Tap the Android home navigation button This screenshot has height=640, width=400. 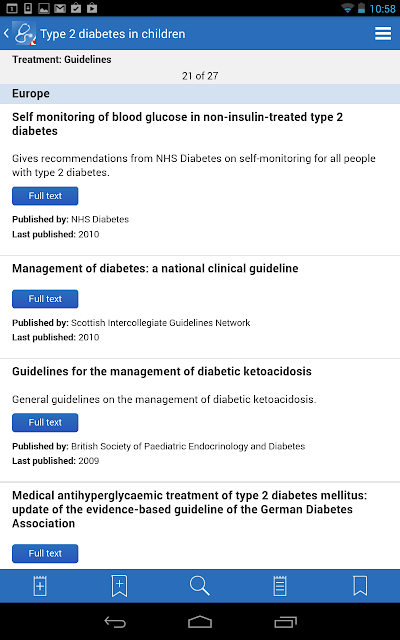[x=200, y=622]
